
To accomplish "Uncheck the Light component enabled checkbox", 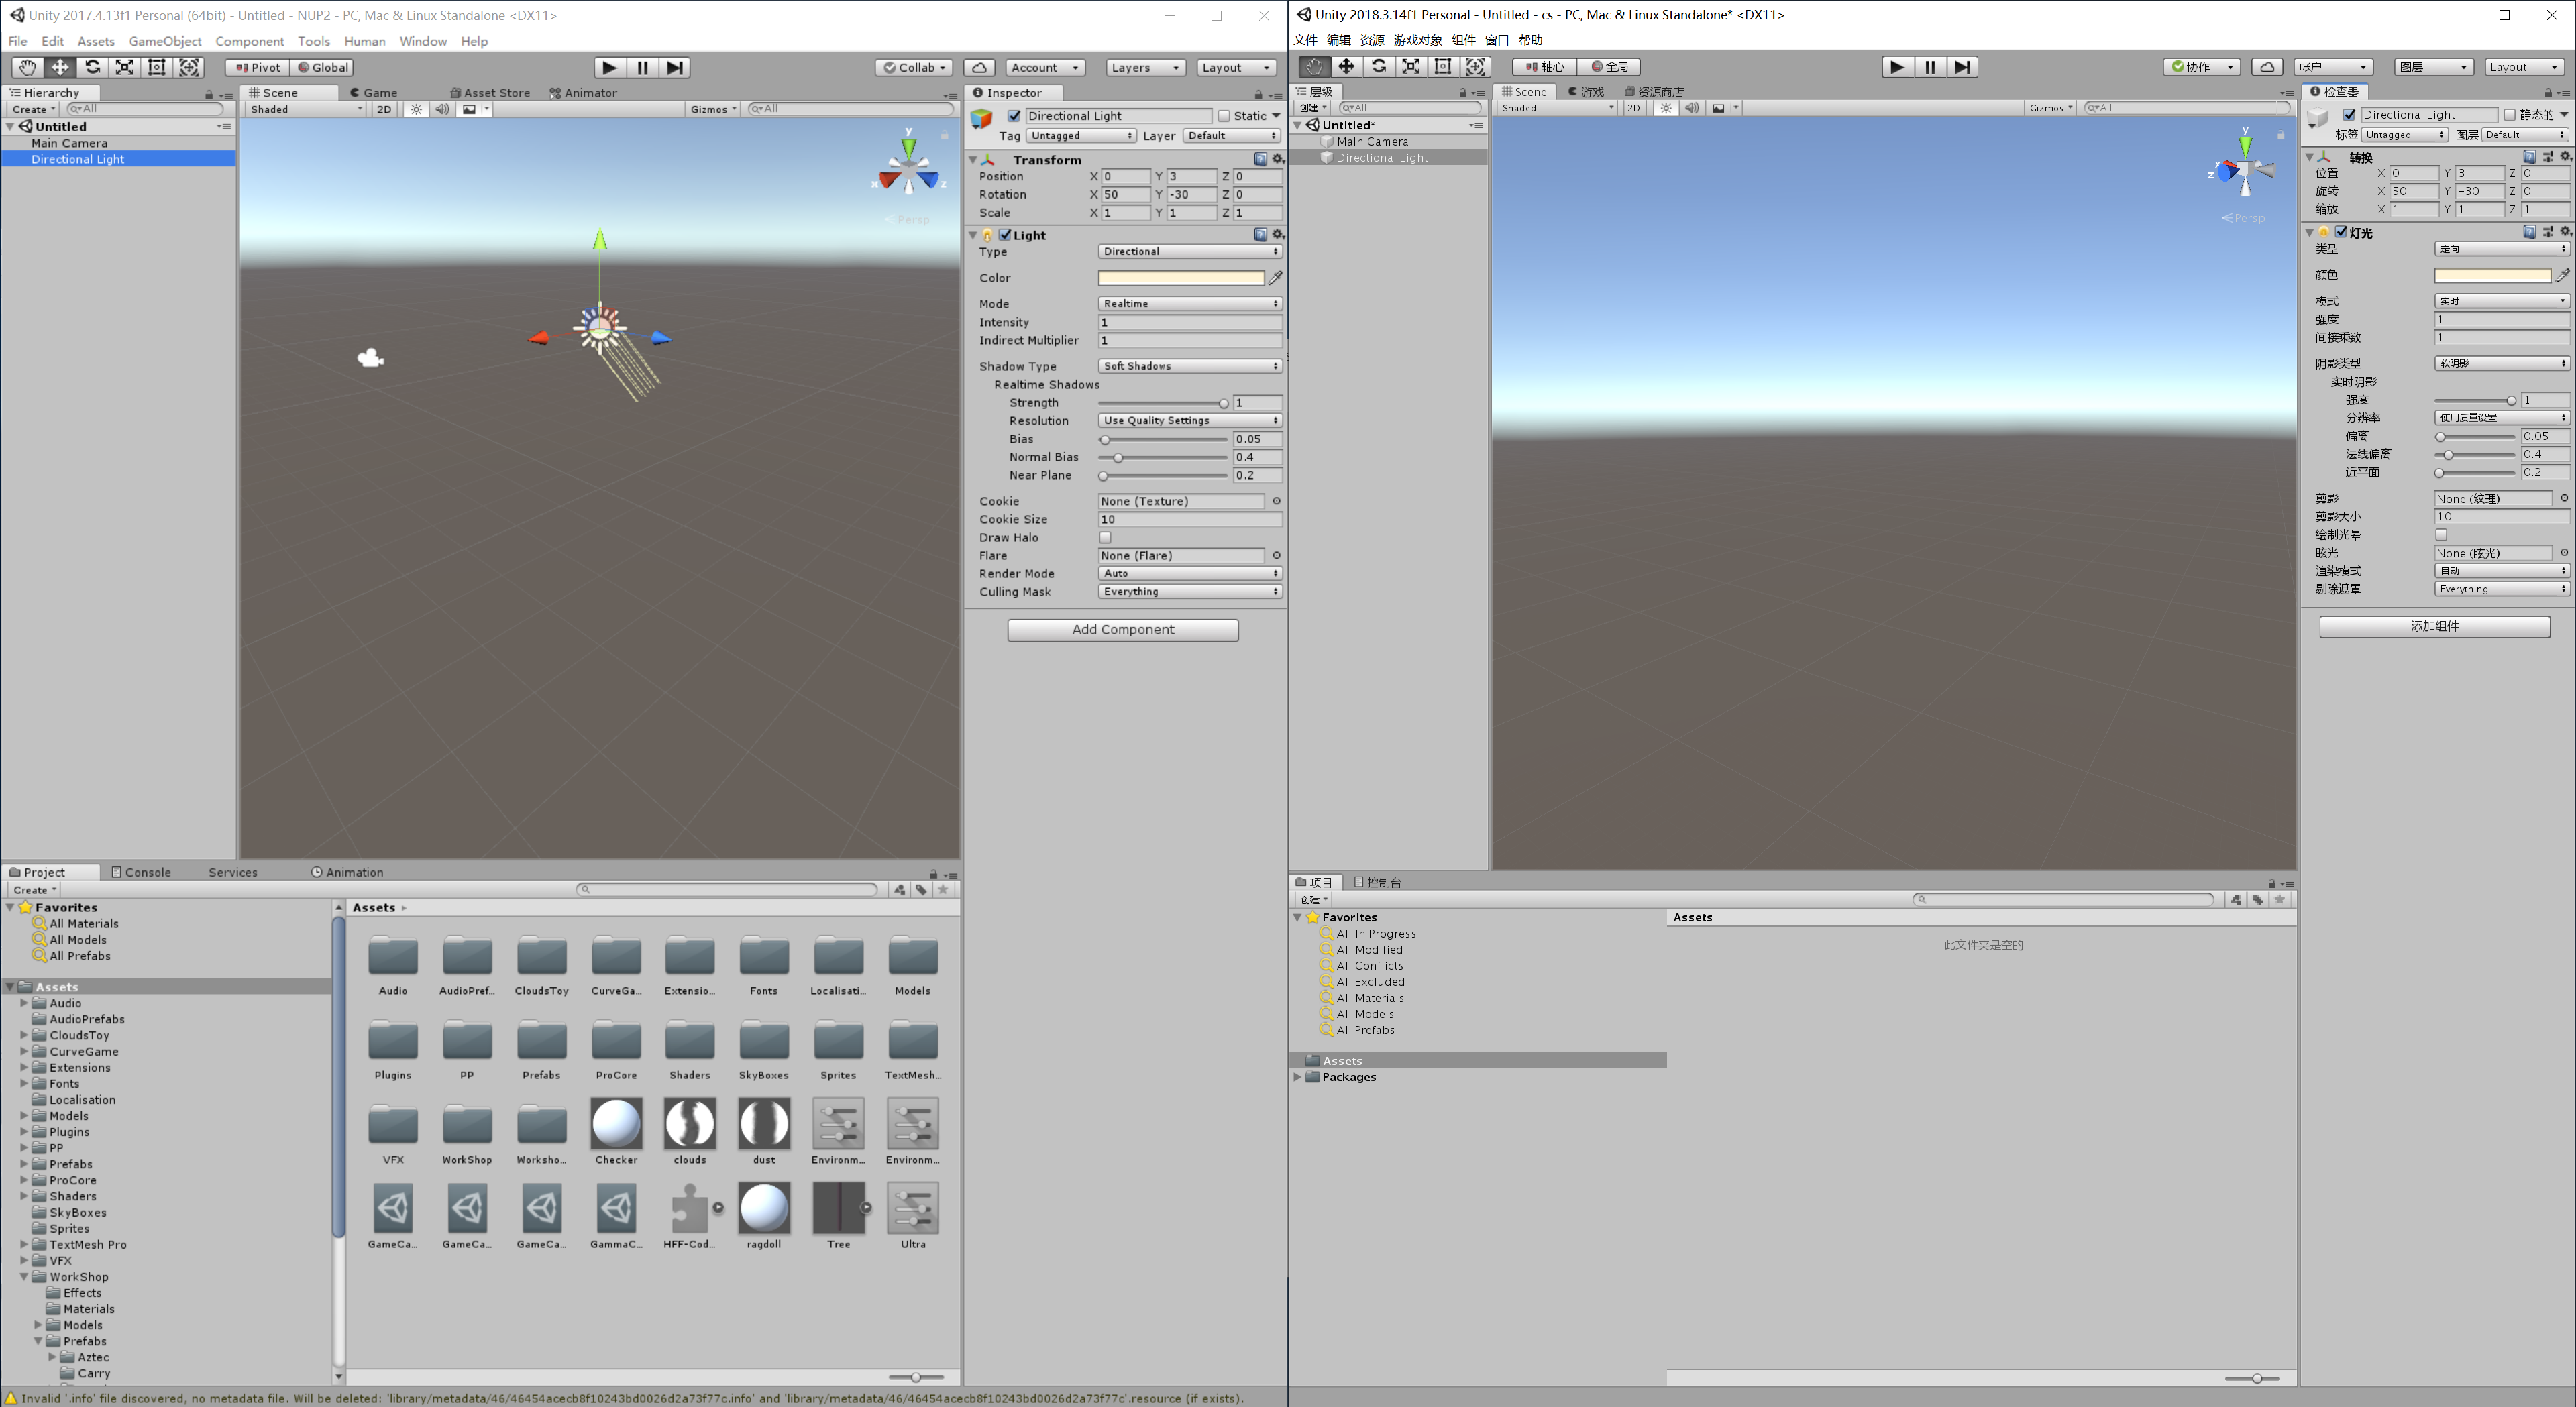I will coord(1005,235).
